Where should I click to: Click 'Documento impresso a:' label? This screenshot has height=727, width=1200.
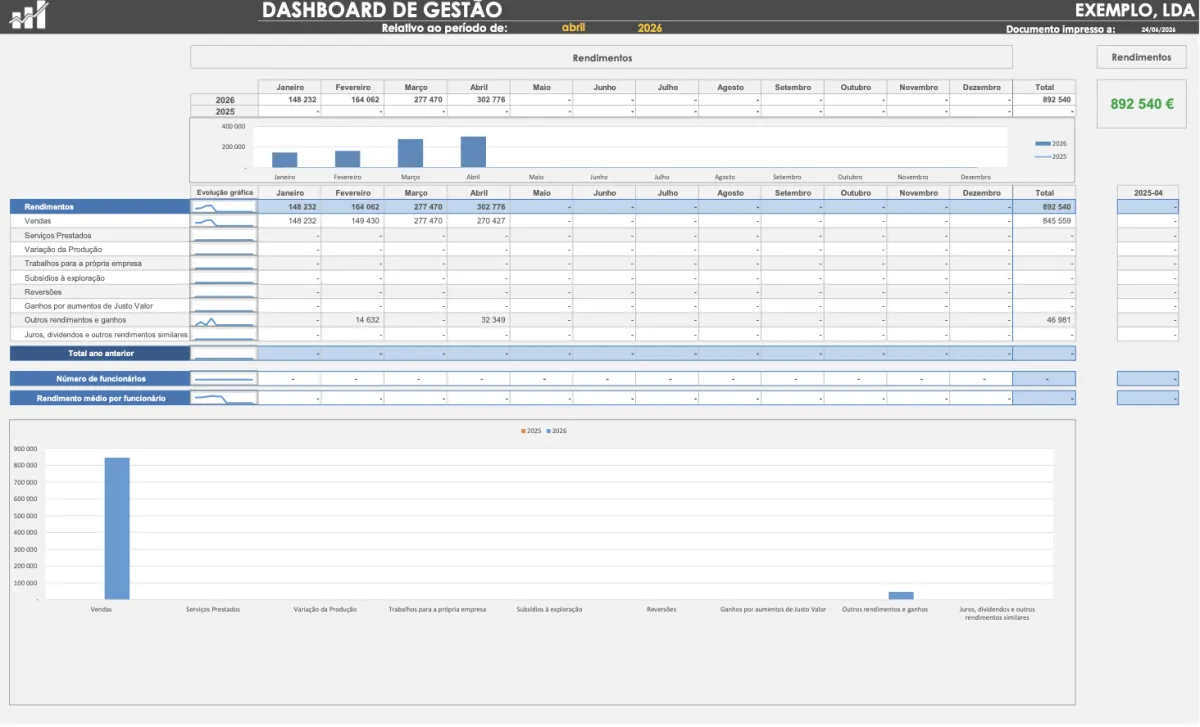click(1060, 29)
